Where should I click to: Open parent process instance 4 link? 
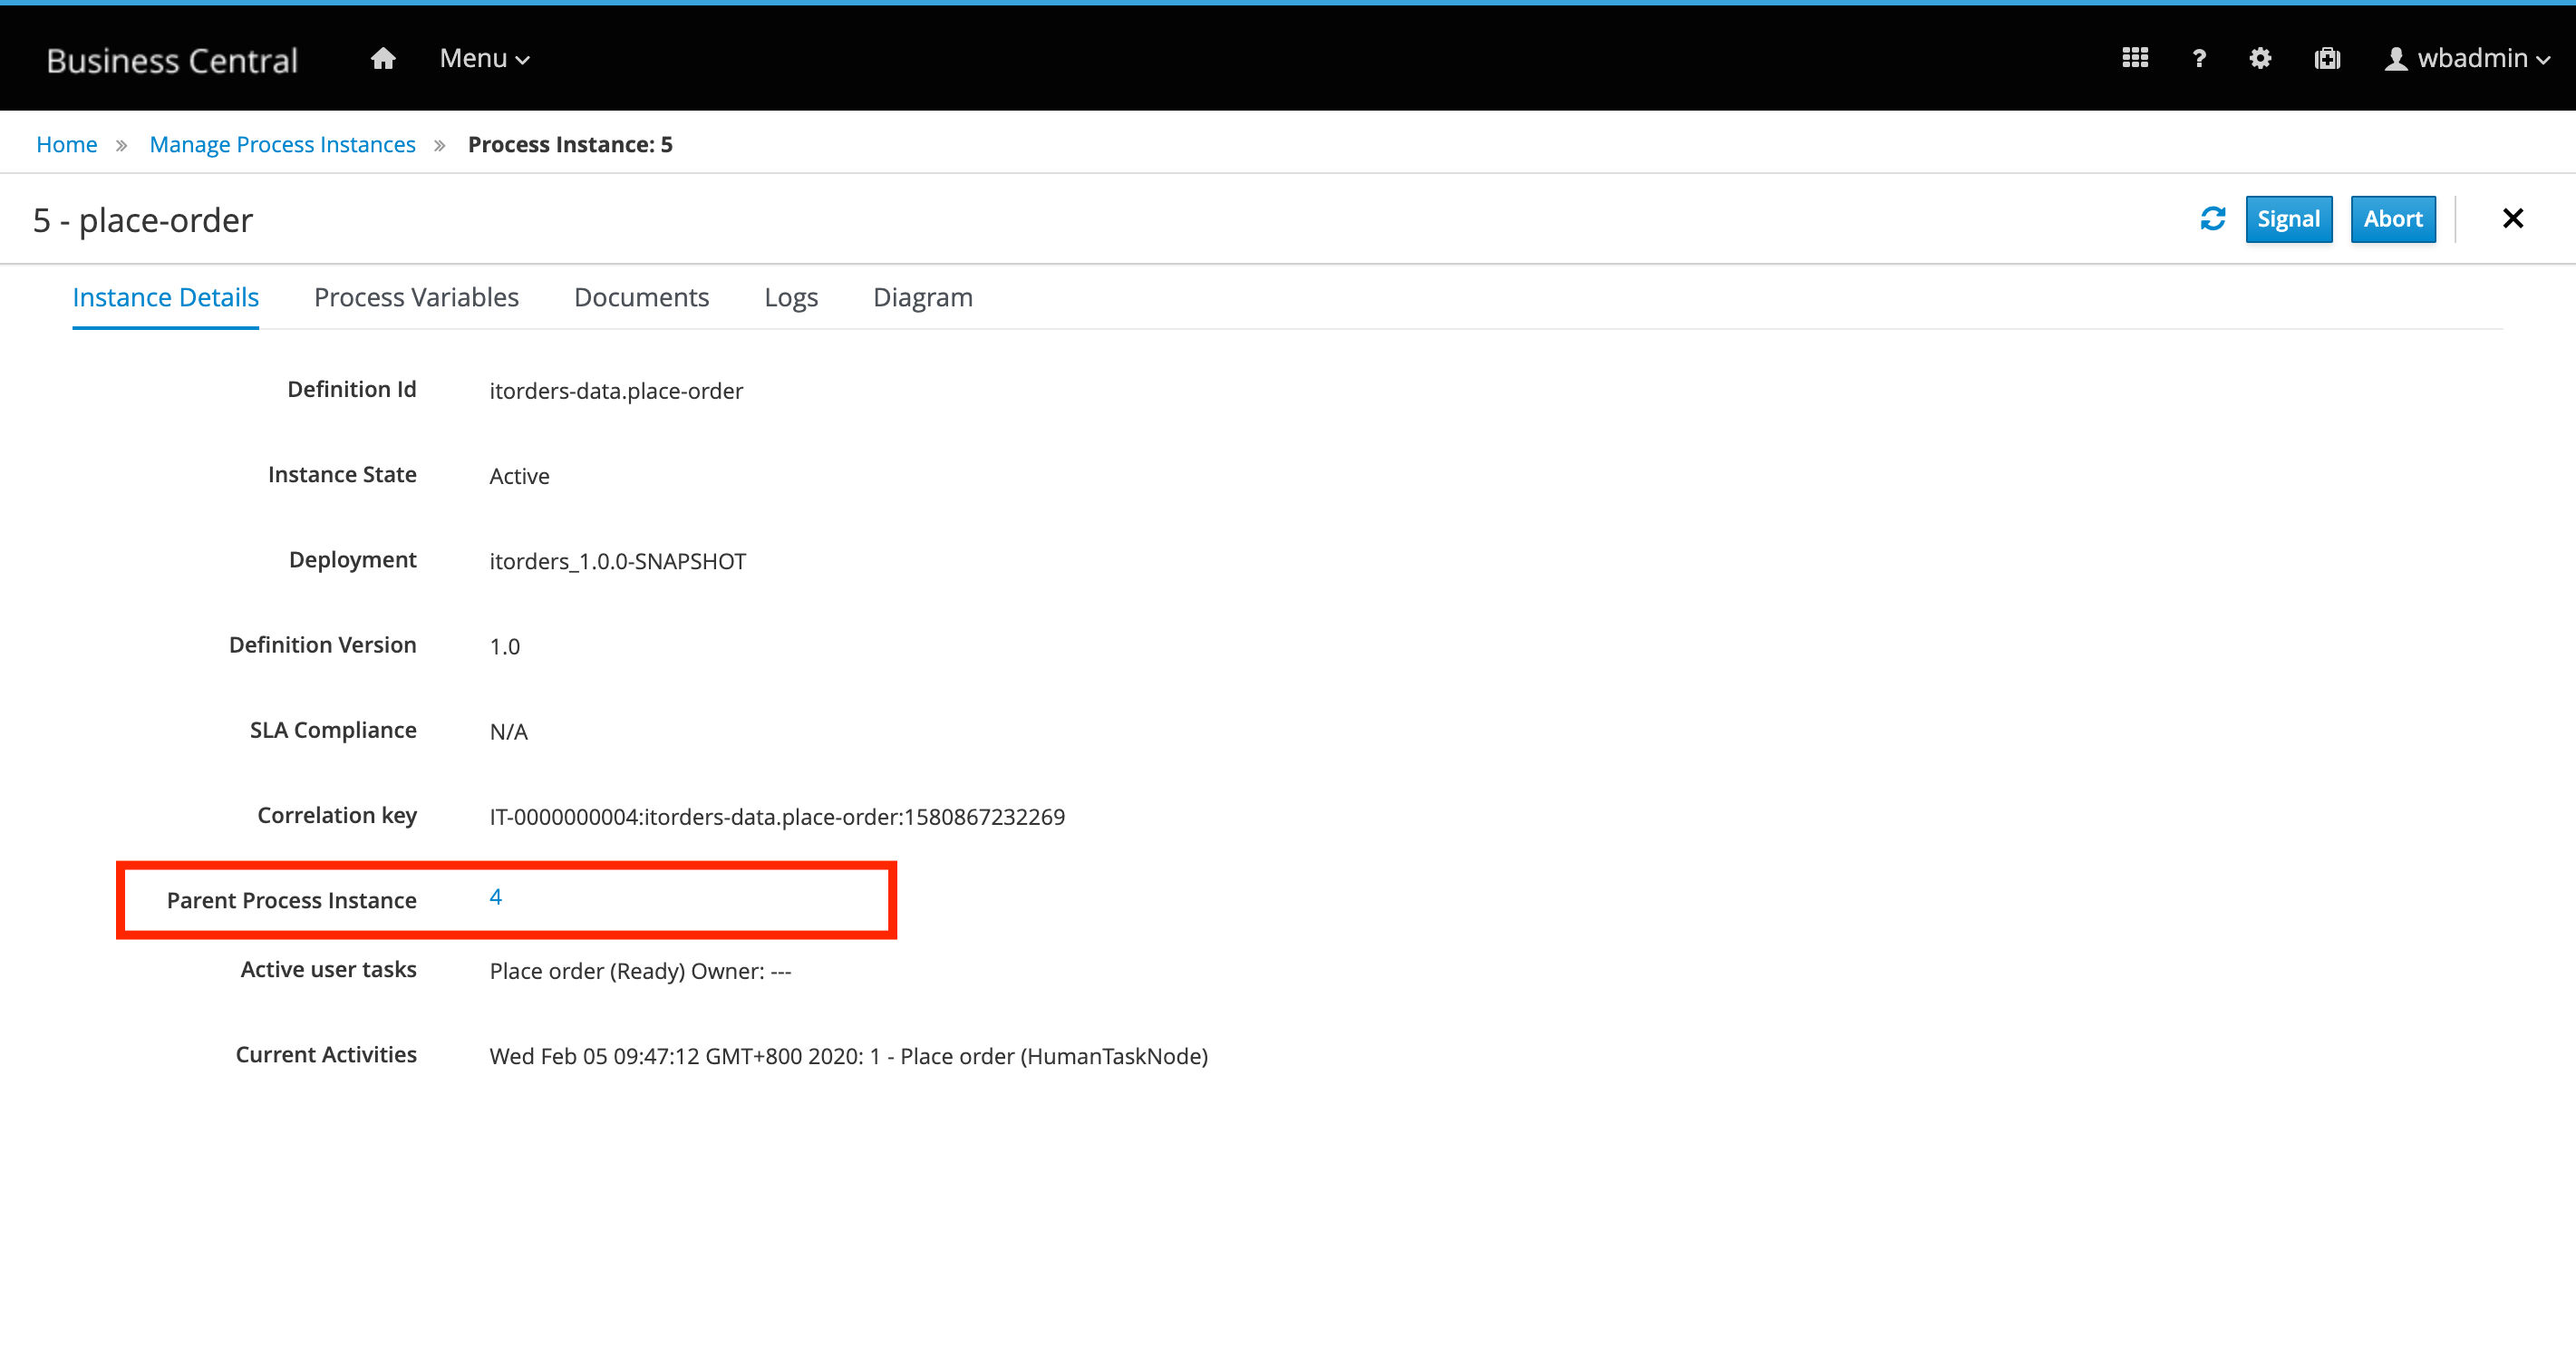tap(495, 897)
